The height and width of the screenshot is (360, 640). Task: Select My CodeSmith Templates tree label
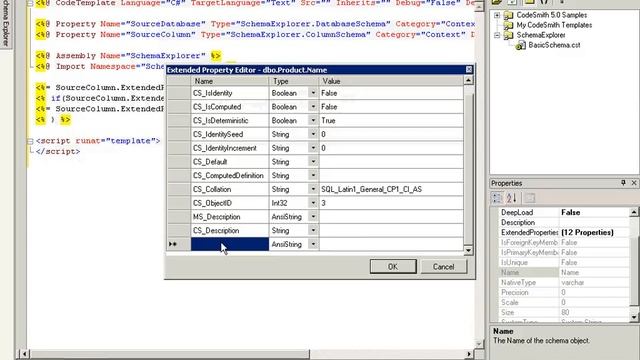click(x=554, y=25)
